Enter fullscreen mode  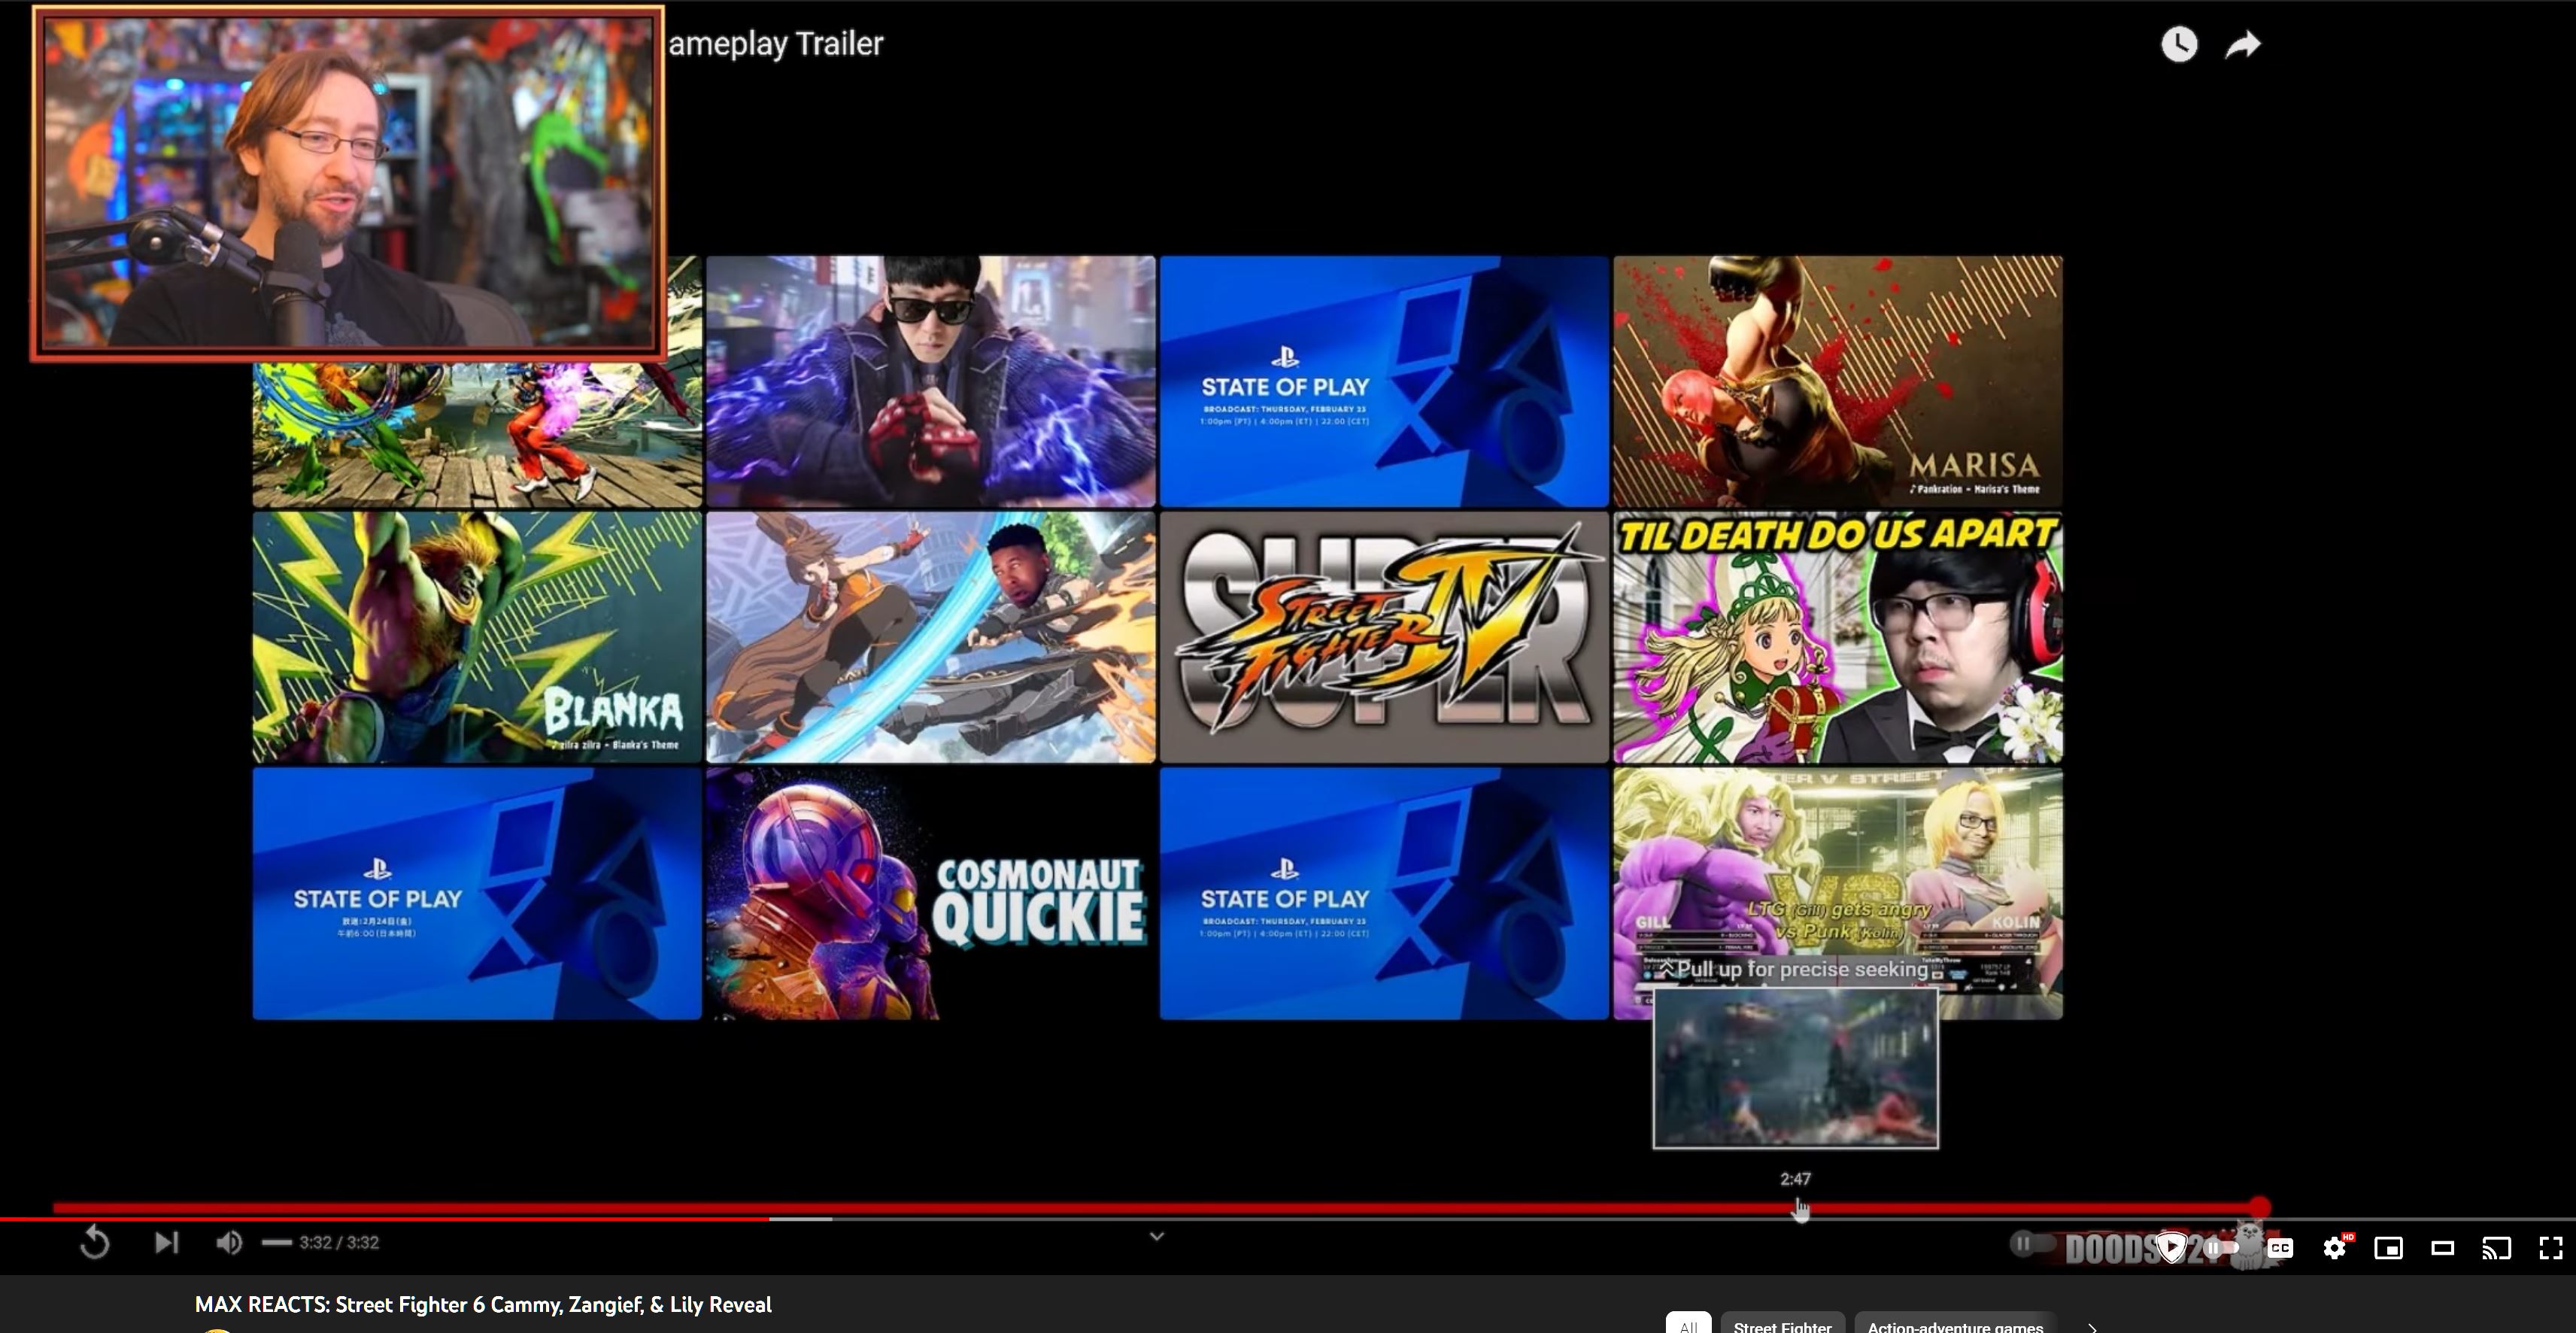pyautogui.click(x=2550, y=1248)
